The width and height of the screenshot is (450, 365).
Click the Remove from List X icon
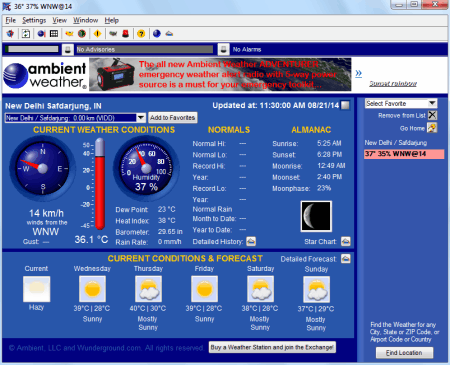click(432, 115)
